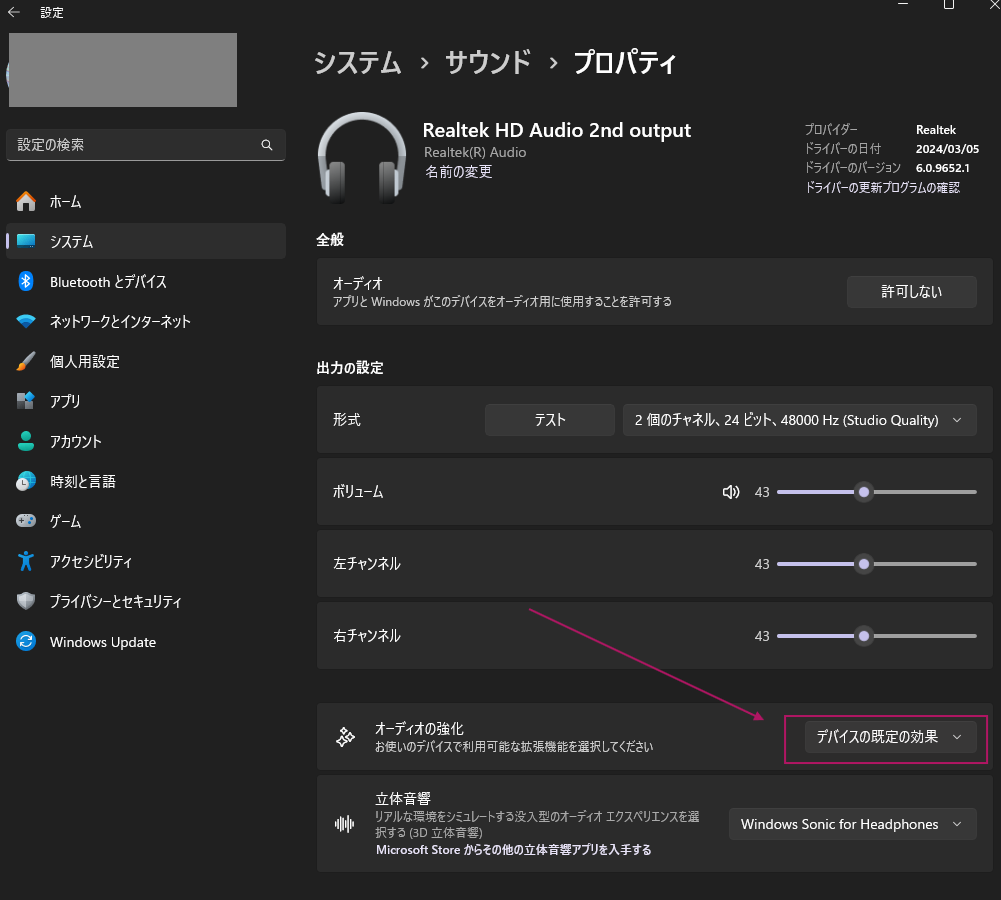Click the search magnifier icon
This screenshot has height=900, width=1001.
tap(267, 145)
